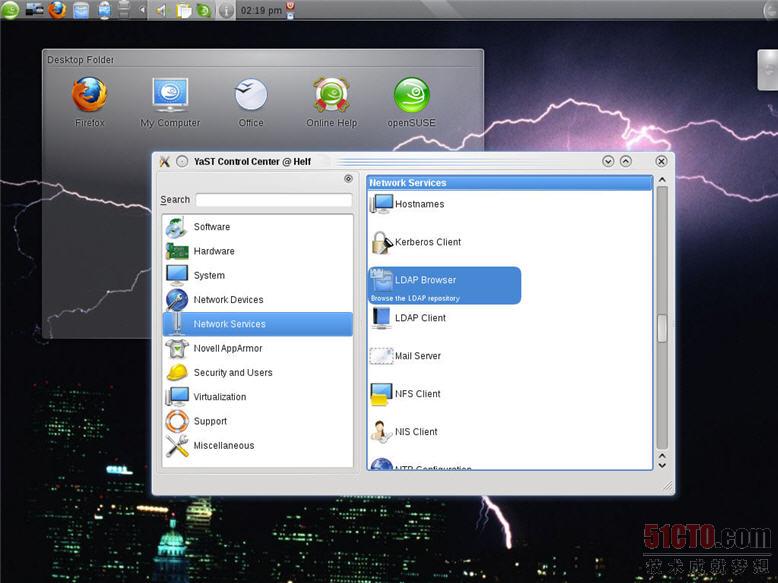Viewport: 778px width, 583px height.
Task: Select the Software category
Action: pyautogui.click(x=258, y=227)
